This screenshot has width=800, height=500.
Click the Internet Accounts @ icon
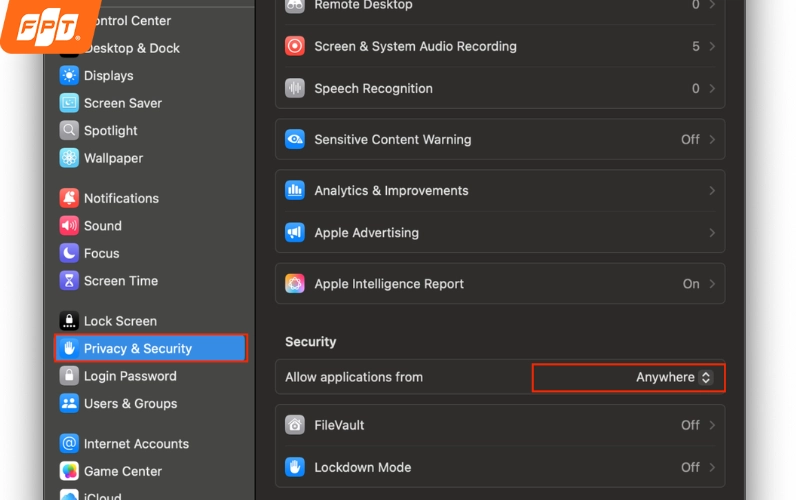(69, 443)
